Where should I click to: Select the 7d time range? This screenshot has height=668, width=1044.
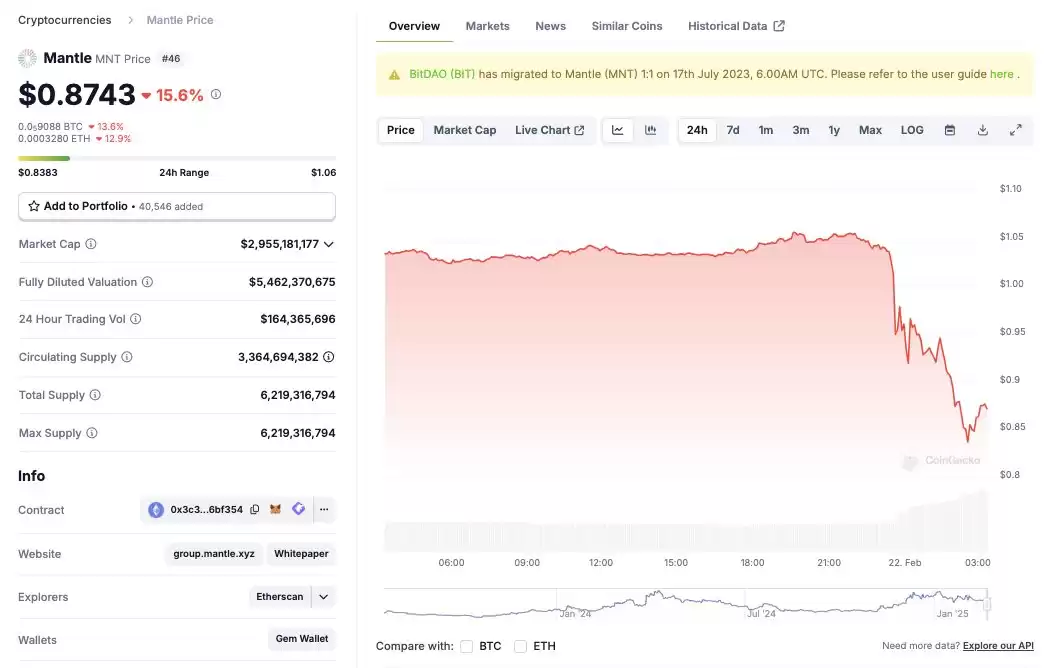(733, 130)
